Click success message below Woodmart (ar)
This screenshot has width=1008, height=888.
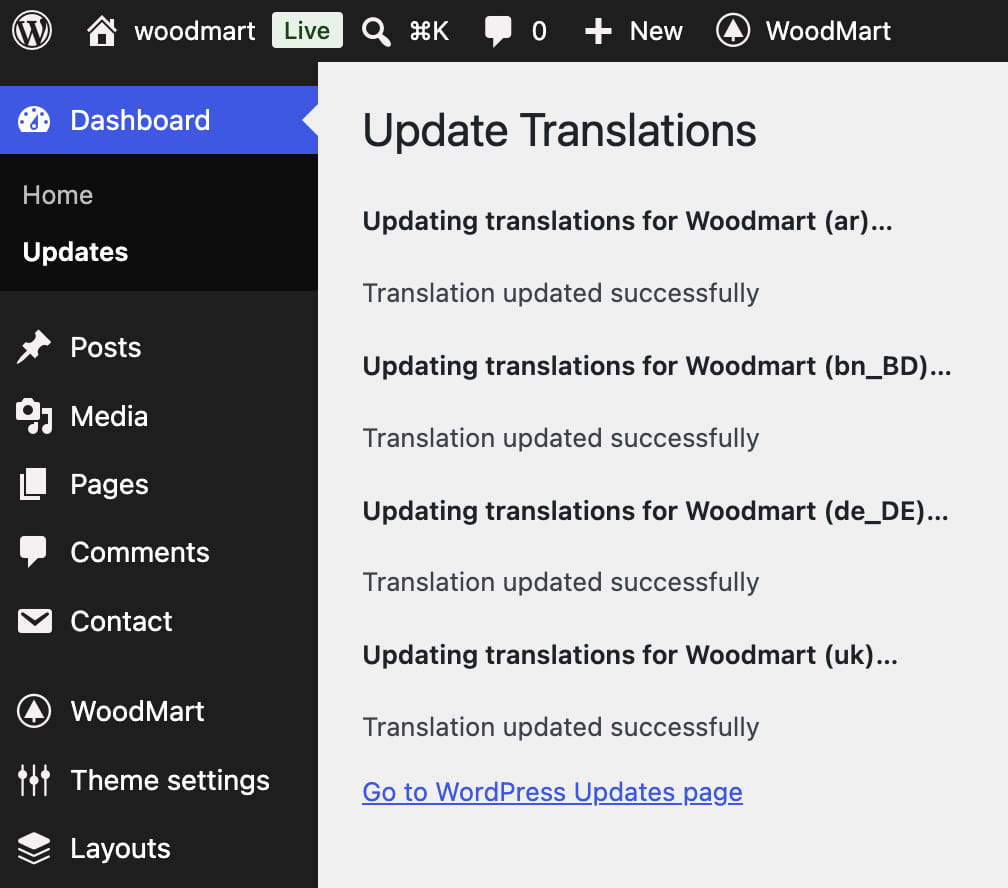pos(561,293)
